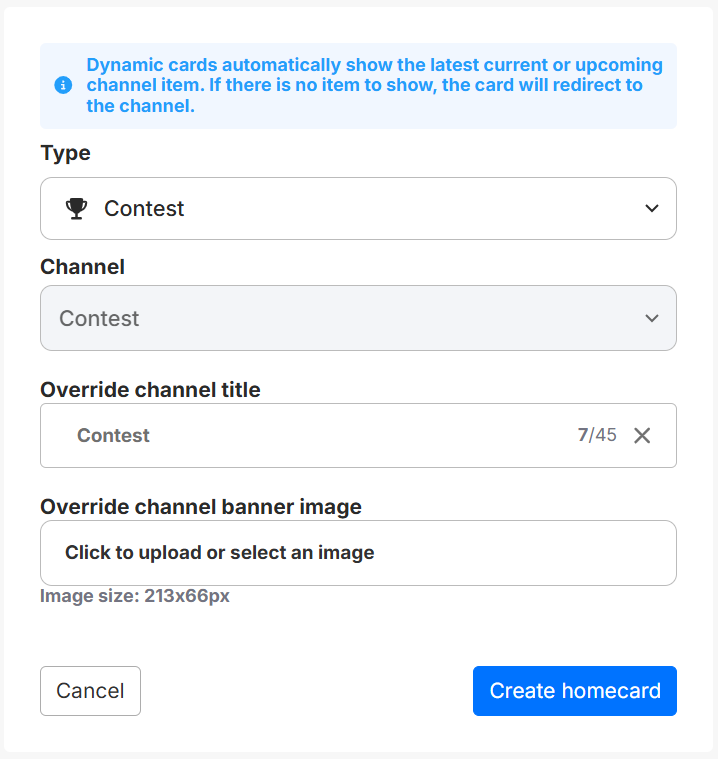Click the trophy icon in Type field
The height and width of the screenshot is (759, 718).
coord(76,208)
